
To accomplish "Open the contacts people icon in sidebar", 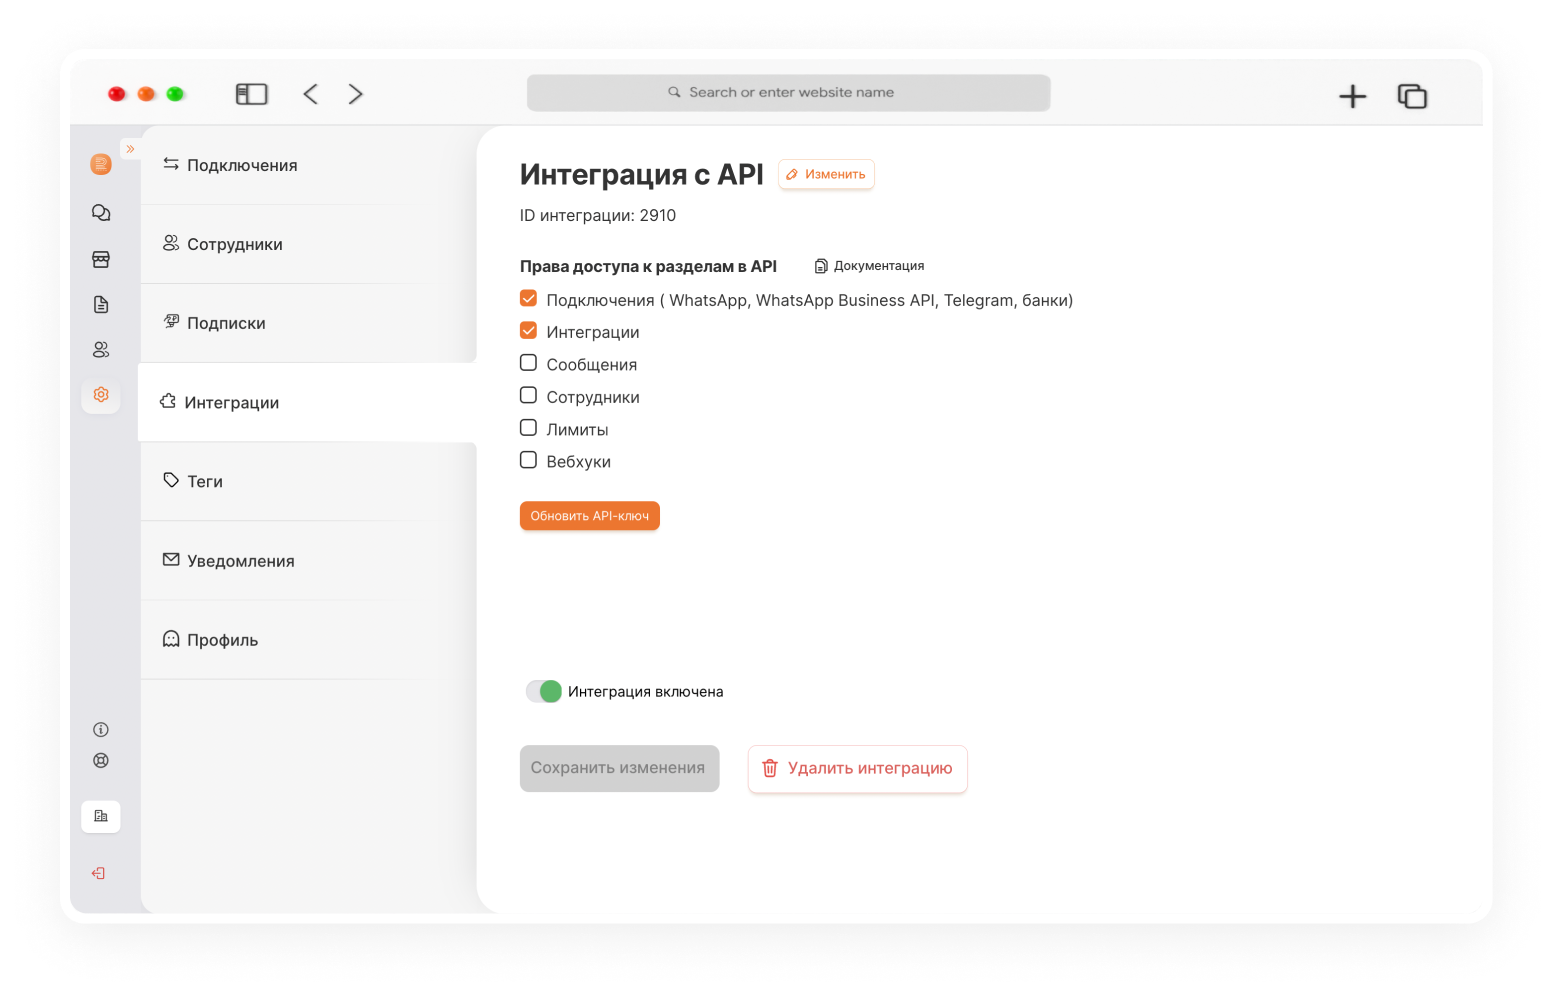I will 101,350.
